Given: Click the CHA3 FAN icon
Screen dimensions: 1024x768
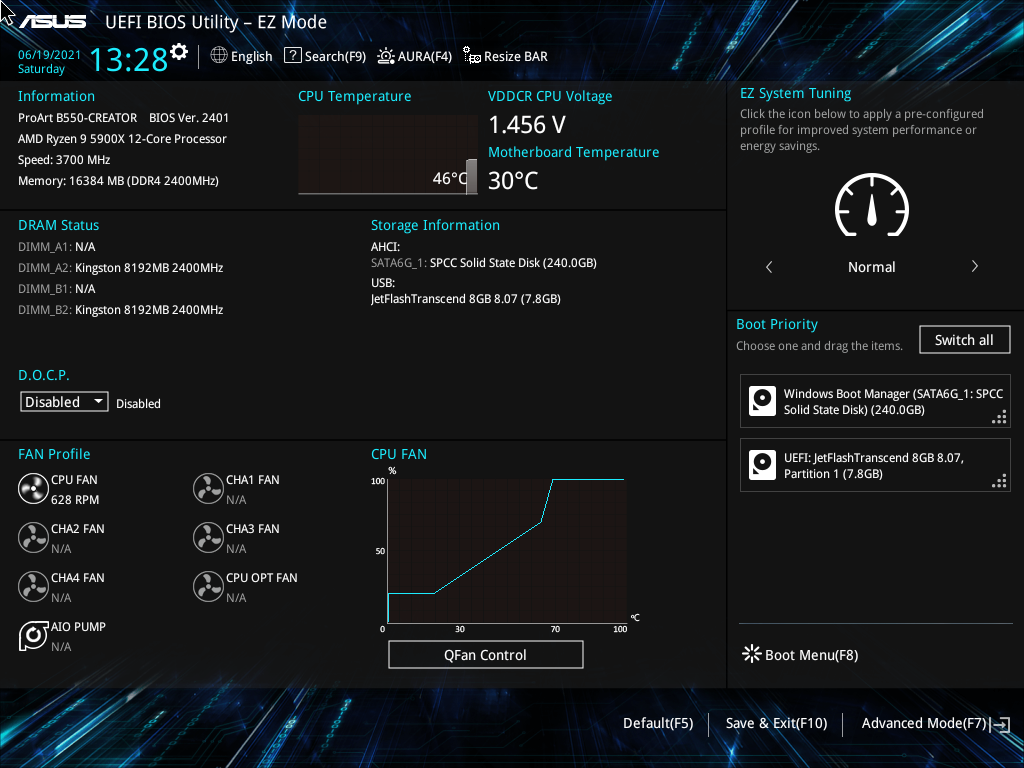Looking at the screenshot, I should 208,537.
